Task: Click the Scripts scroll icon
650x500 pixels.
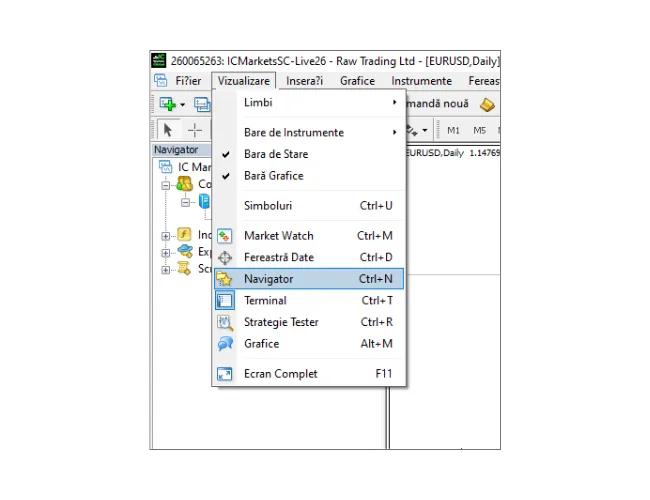Action: (x=184, y=268)
